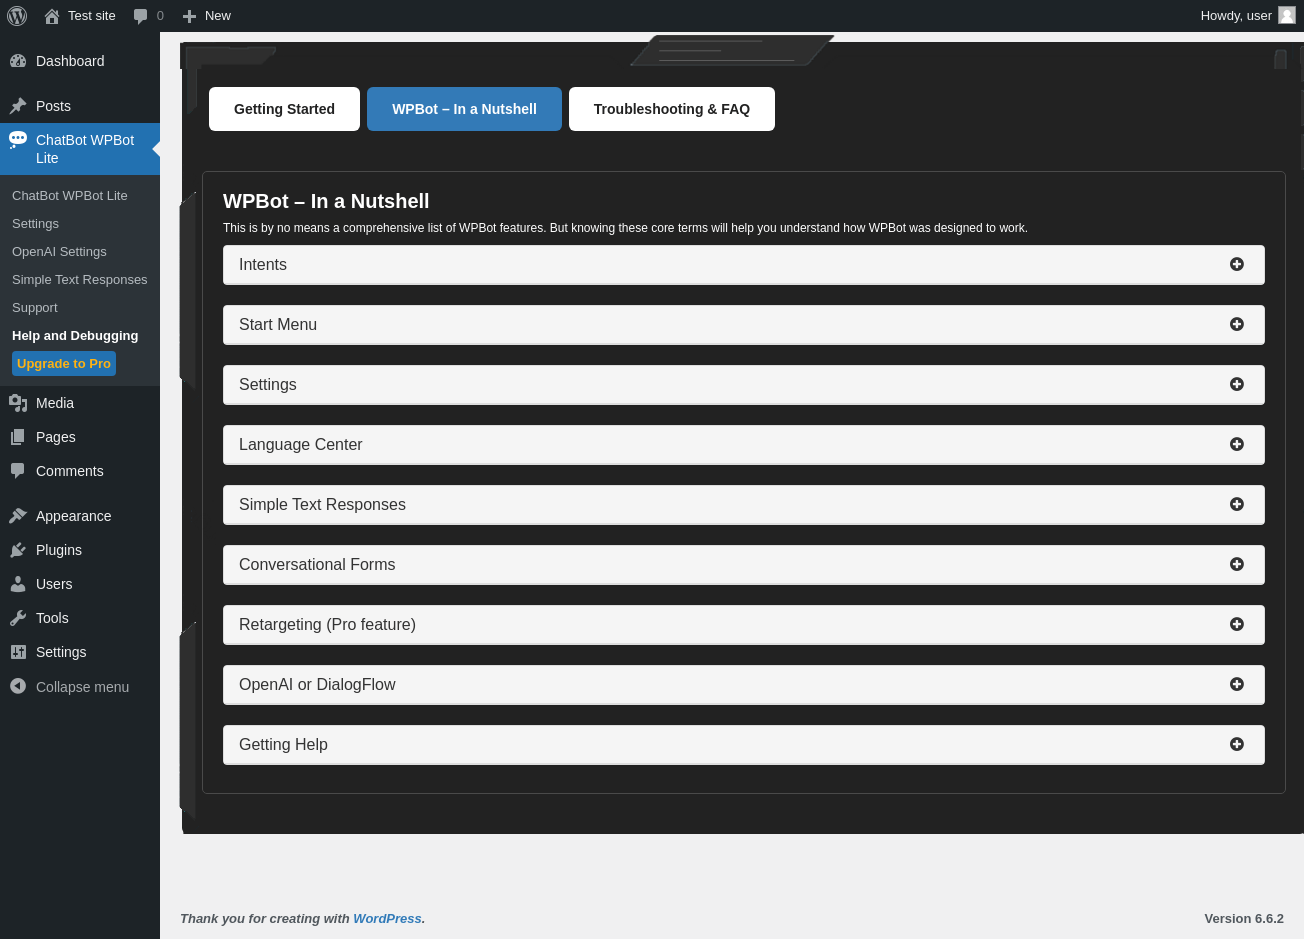Image resolution: width=1304 pixels, height=939 pixels.
Task: Open the Howdy, user account menu
Action: [x=1248, y=16]
